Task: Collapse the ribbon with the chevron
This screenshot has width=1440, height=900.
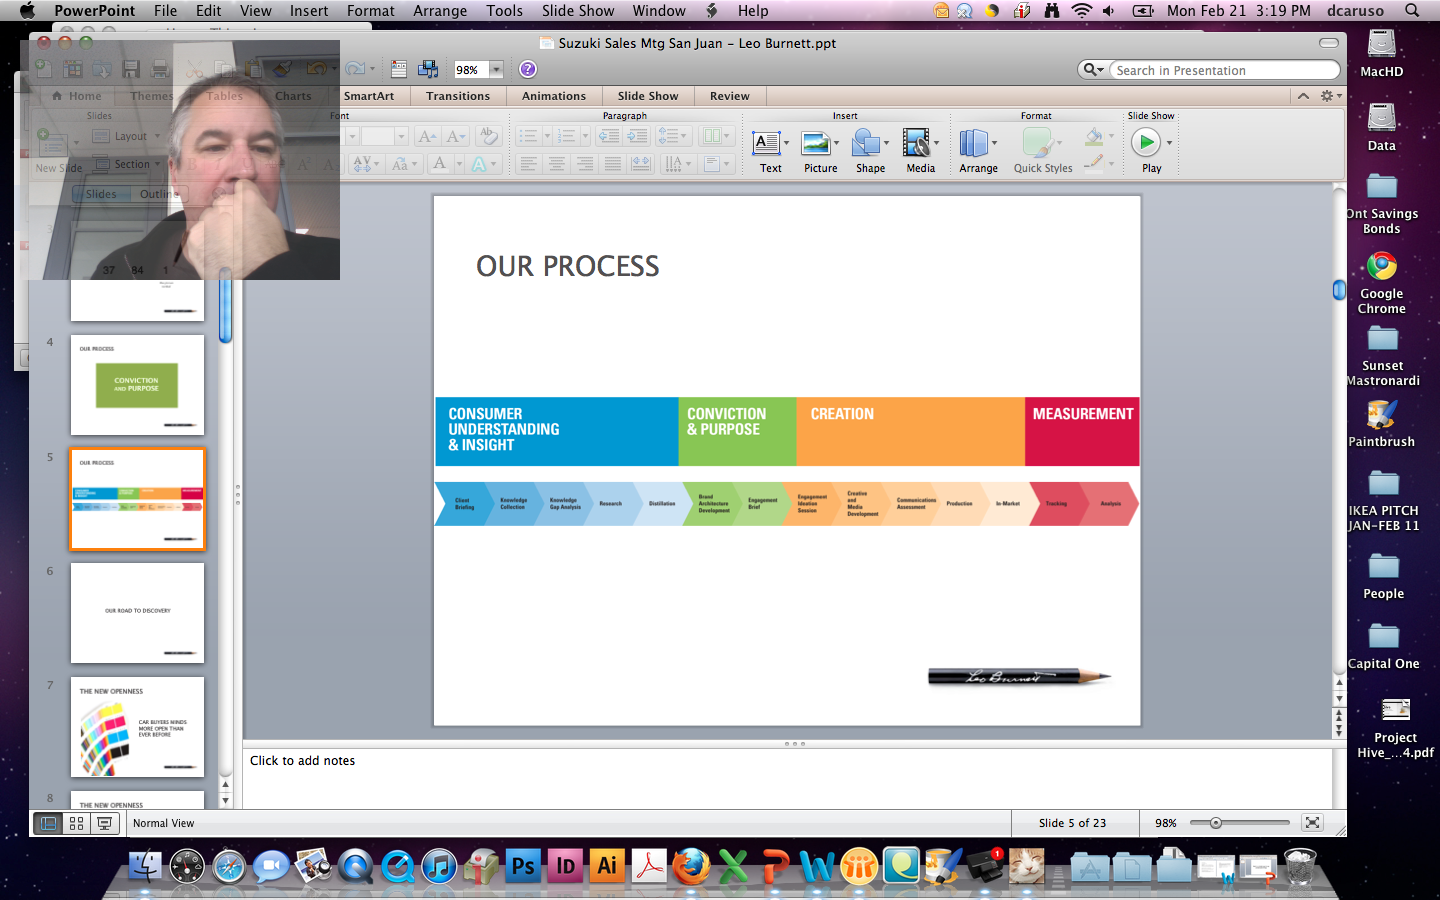Action: [1303, 96]
